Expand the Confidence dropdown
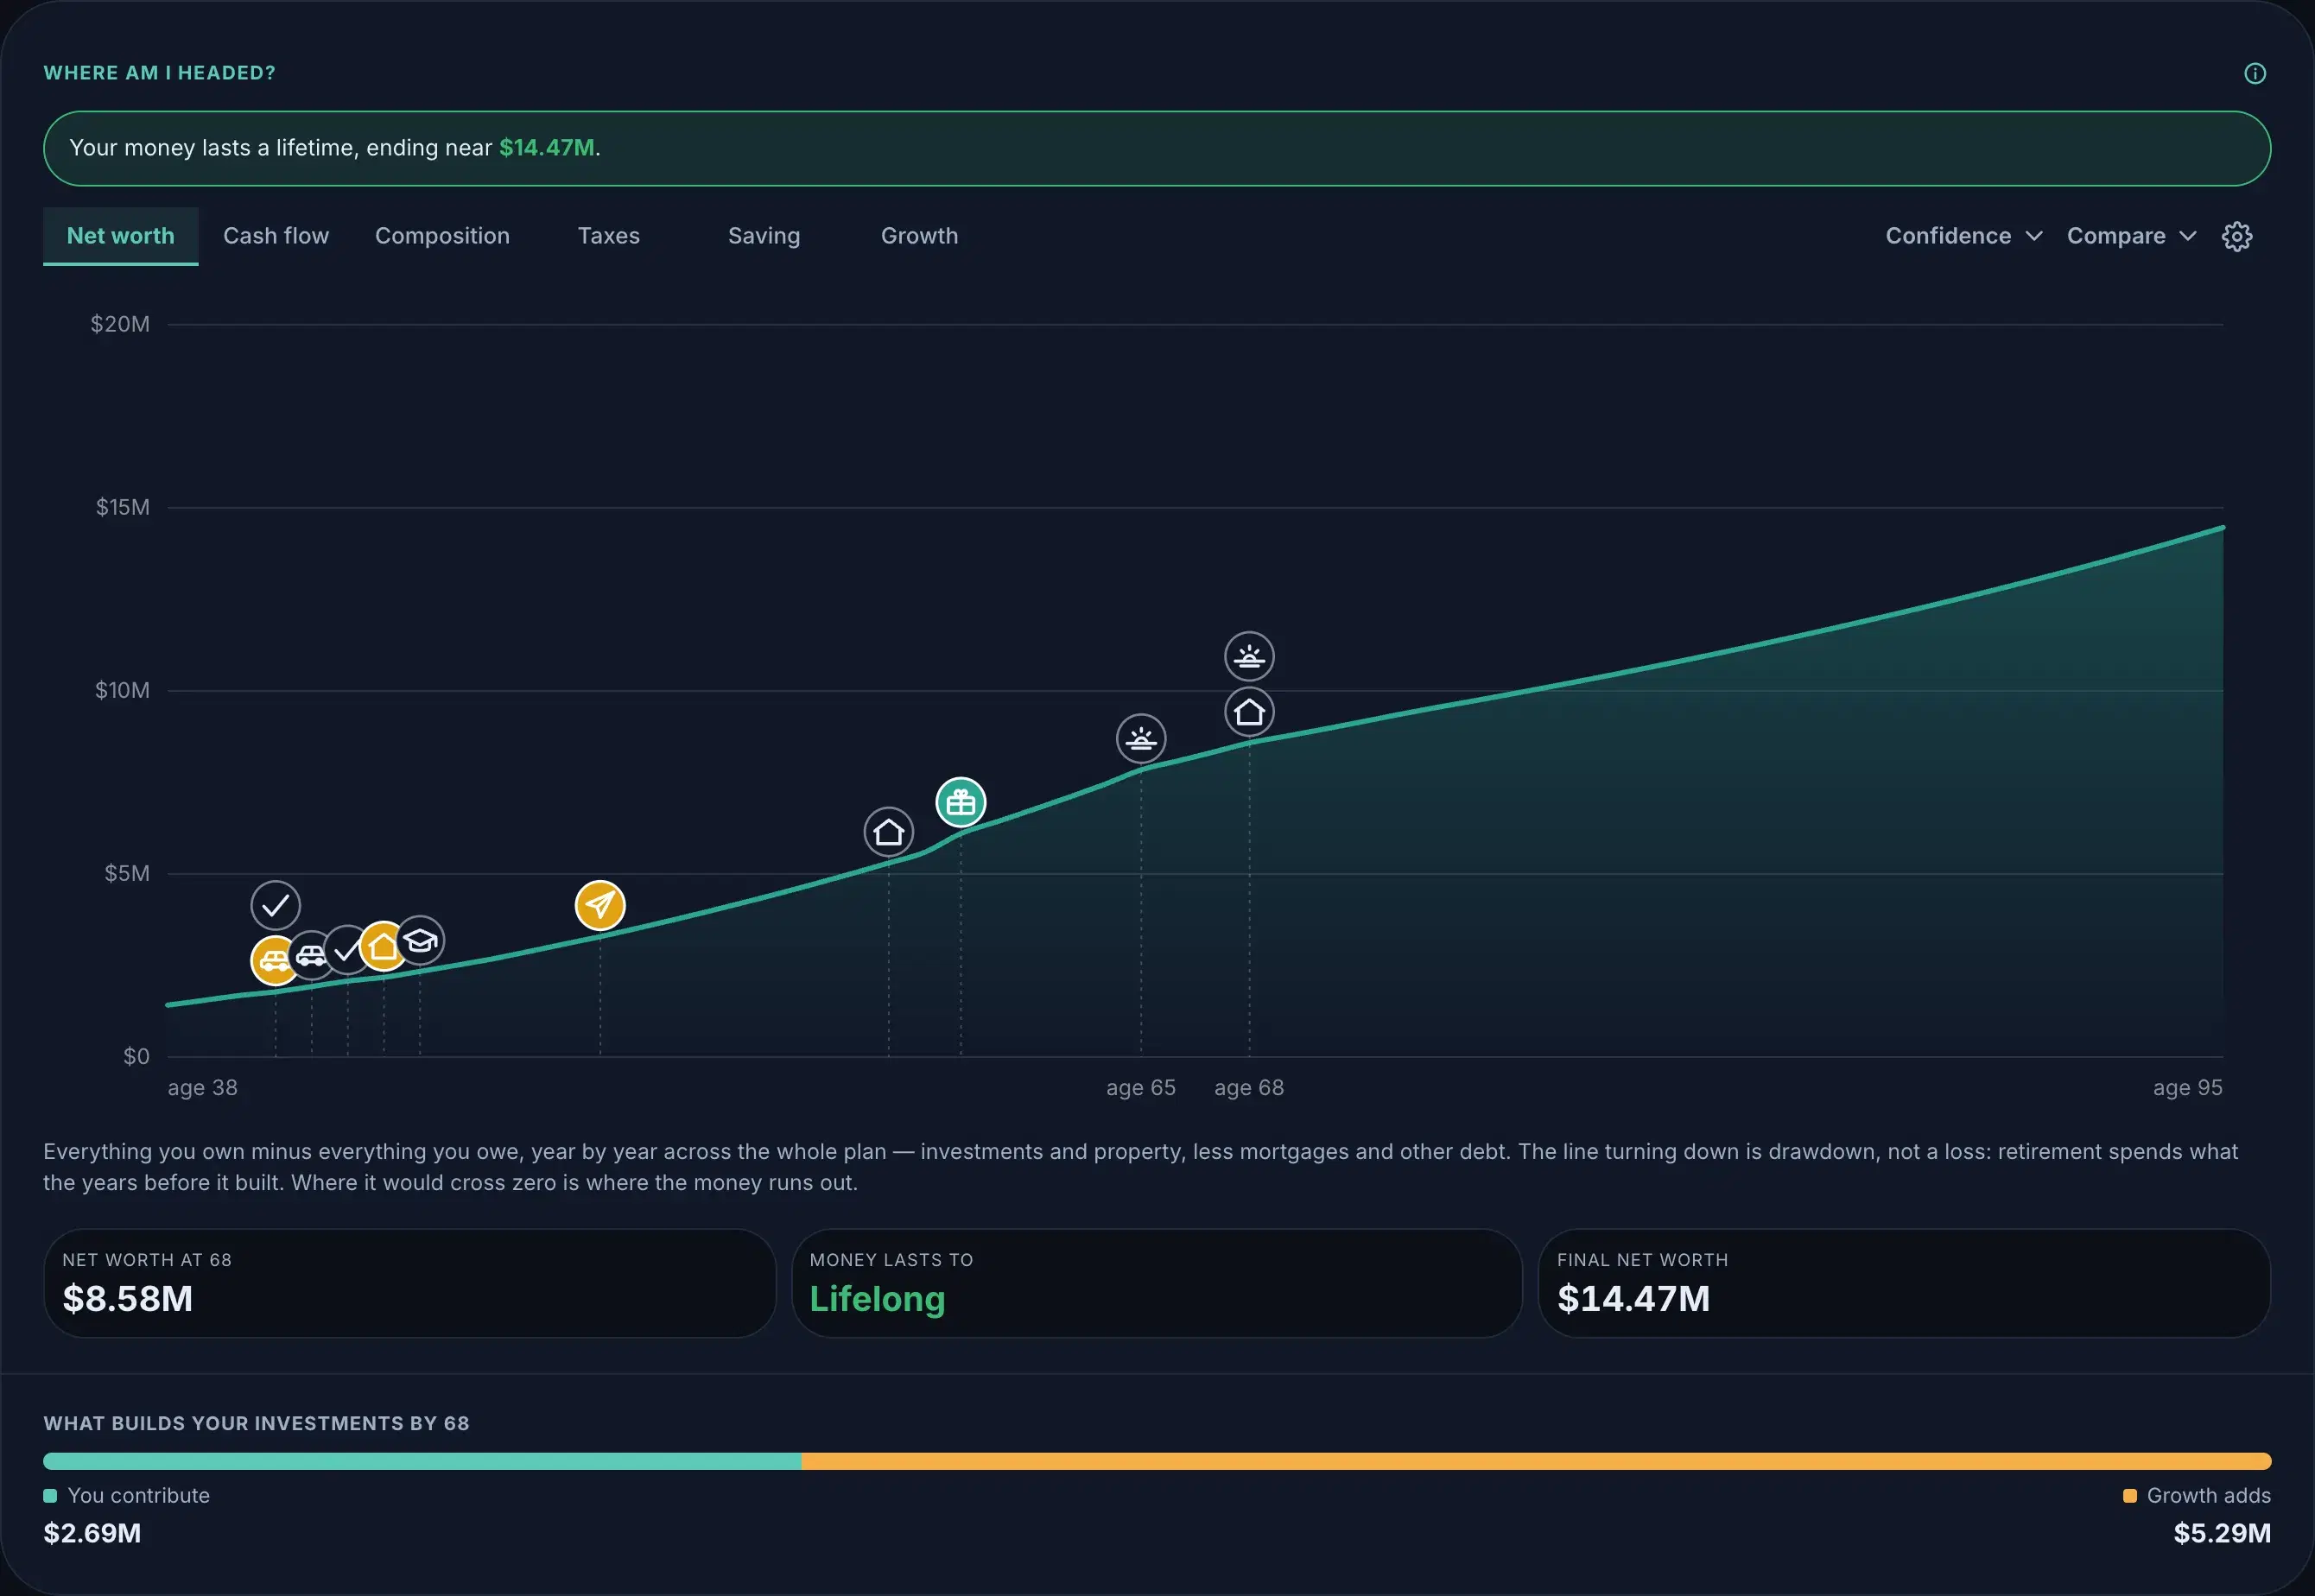The height and width of the screenshot is (1596, 2315). pyautogui.click(x=1964, y=236)
